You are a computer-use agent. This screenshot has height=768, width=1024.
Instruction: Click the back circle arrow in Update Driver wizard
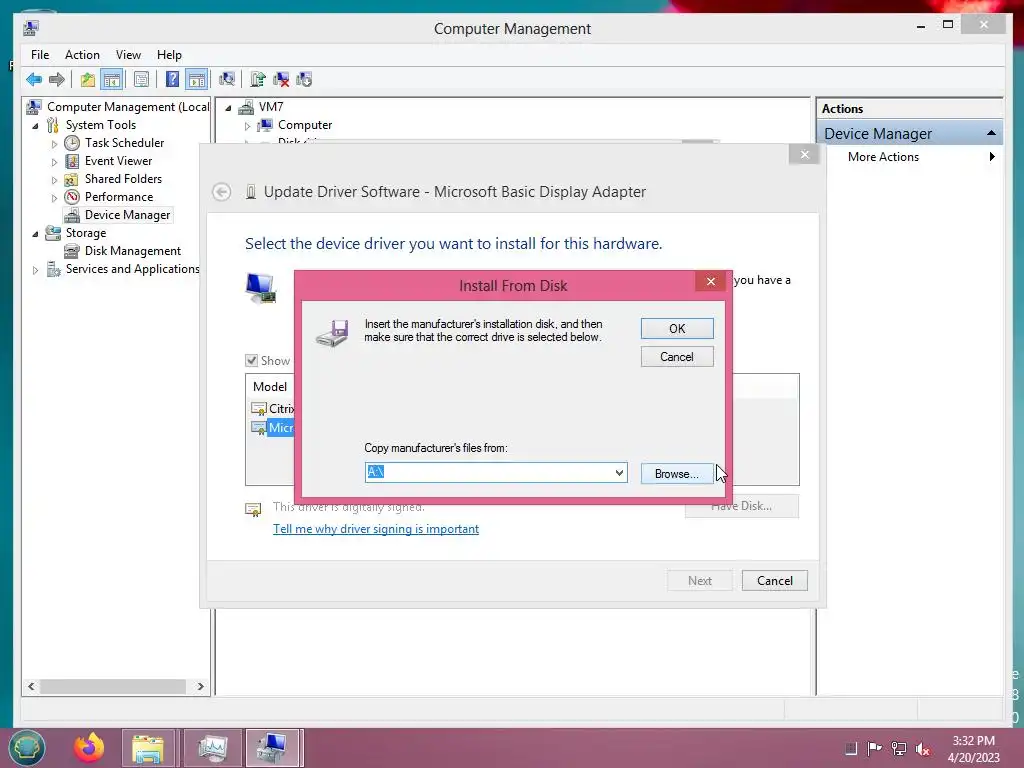pos(221,192)
